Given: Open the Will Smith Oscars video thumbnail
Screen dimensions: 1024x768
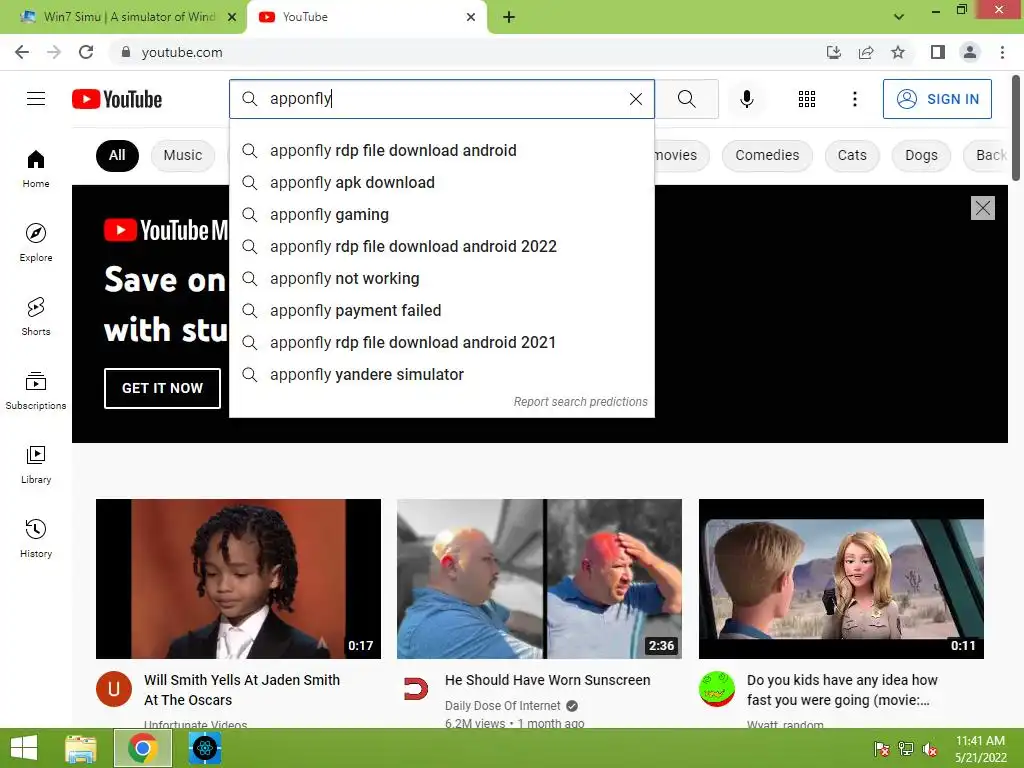Looking at the screenshot, I should (x=238, y=579).
